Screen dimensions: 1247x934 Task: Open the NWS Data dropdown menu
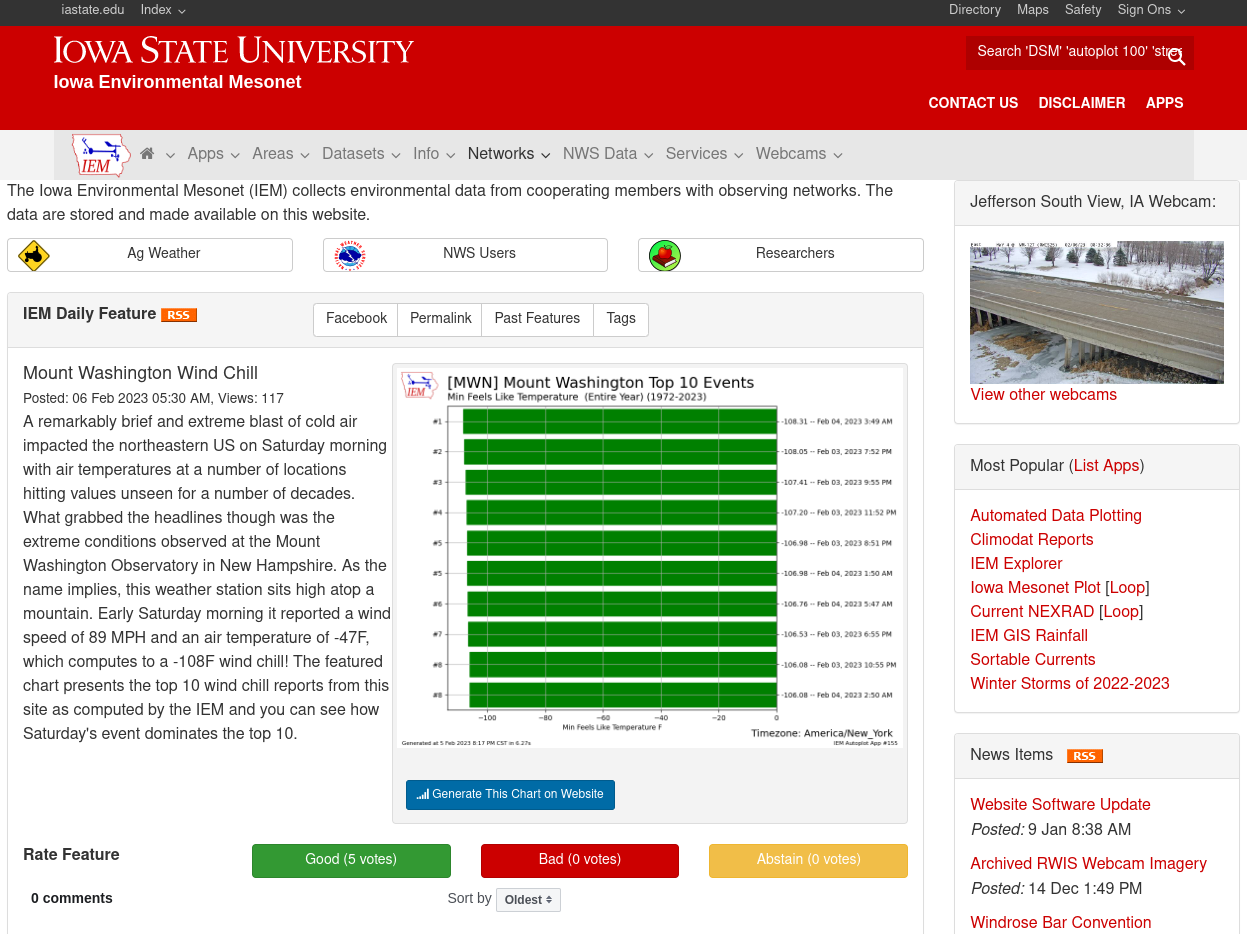(608, 154)
